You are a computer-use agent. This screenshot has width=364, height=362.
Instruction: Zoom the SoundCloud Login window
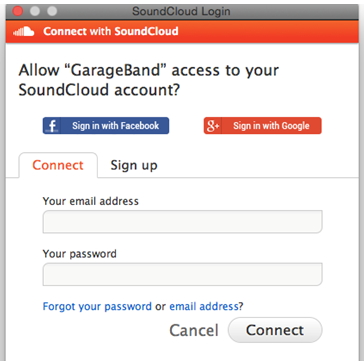tap(52, 11)
